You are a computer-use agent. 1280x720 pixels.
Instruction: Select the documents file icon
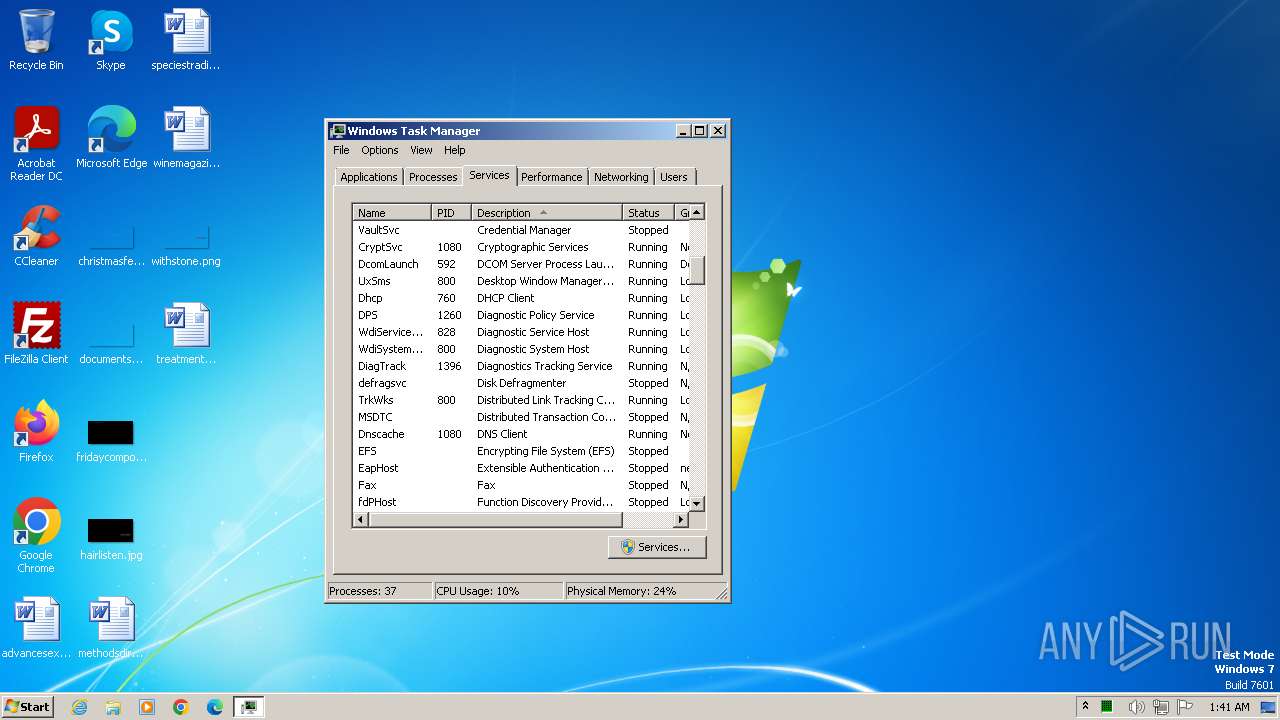[x=111, y=343]
